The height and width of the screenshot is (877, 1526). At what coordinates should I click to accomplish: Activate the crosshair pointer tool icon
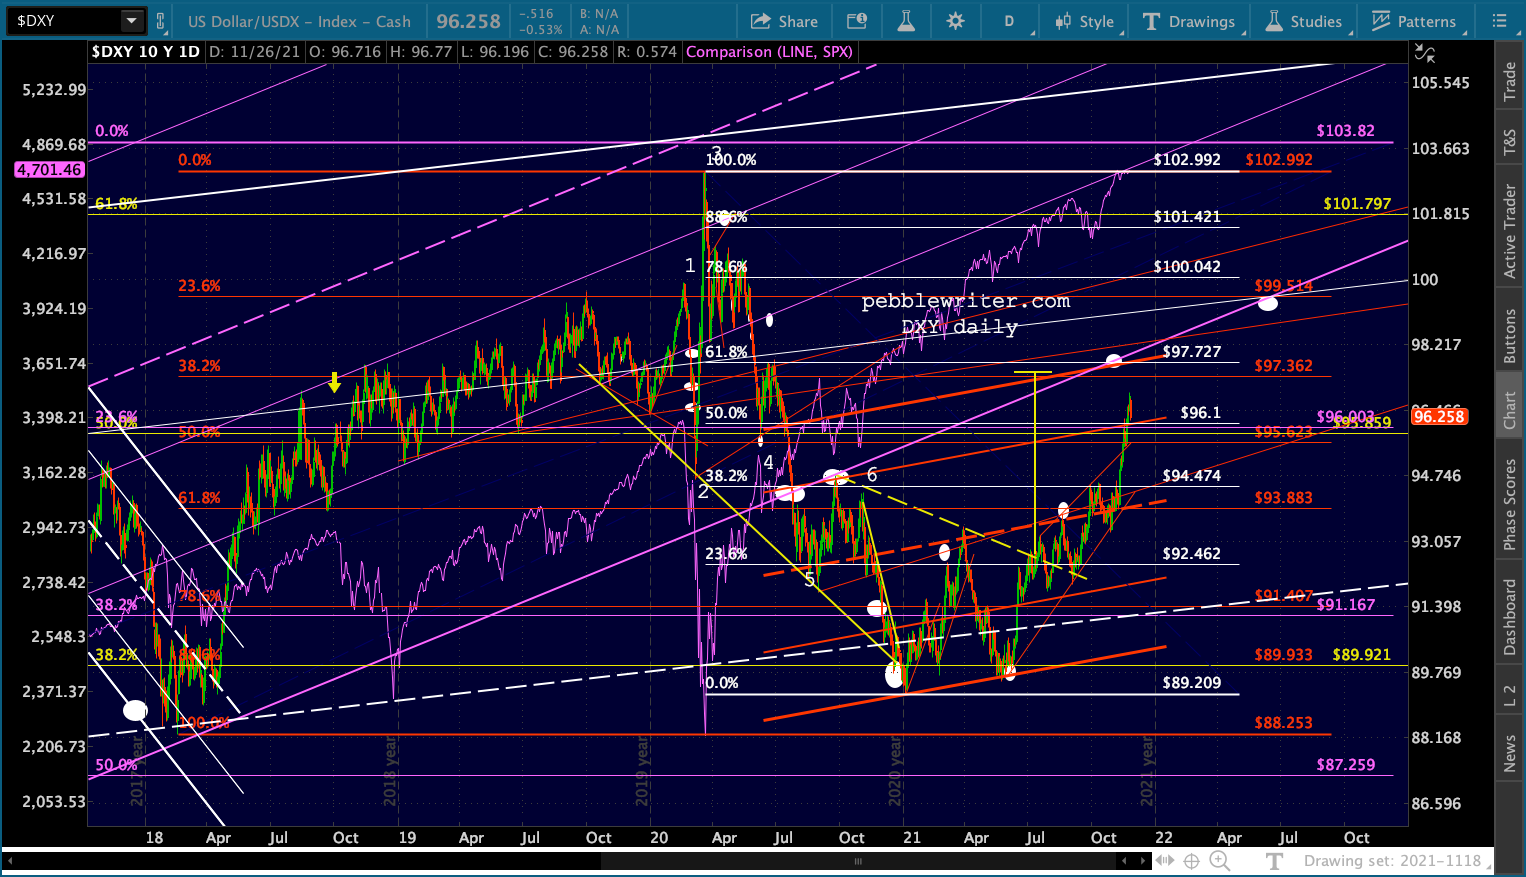click(1191, 861)
